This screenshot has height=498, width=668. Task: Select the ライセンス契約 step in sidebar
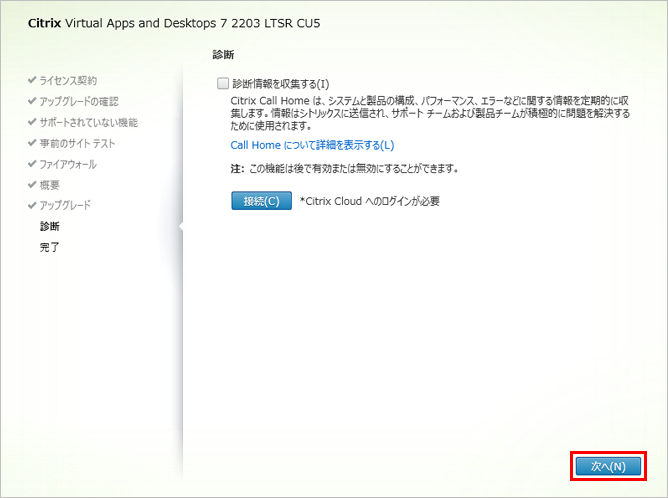68,80
